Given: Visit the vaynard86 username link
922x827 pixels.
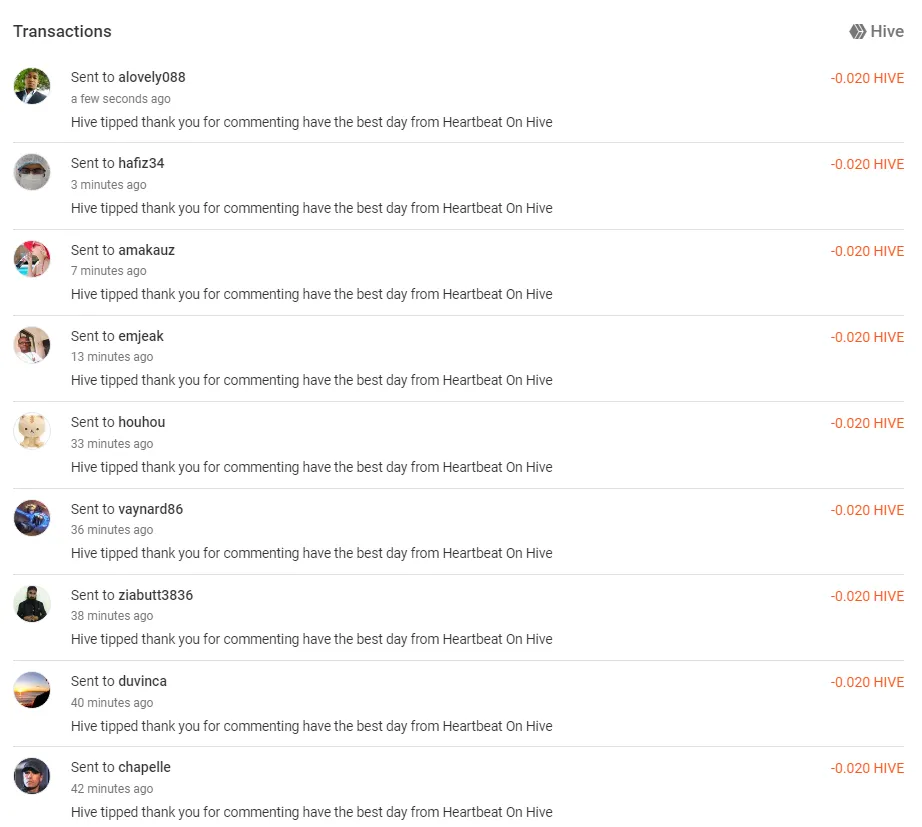Looking at the screenshot, I should pyautogui.click(x=151, y=509).
